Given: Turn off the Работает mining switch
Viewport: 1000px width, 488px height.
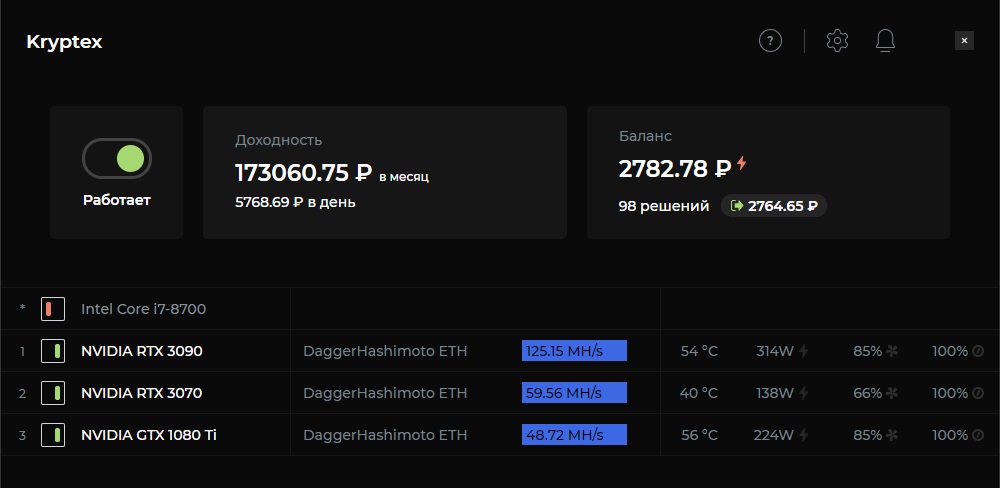Looking at the screenshot, I should tap(117, 158).
